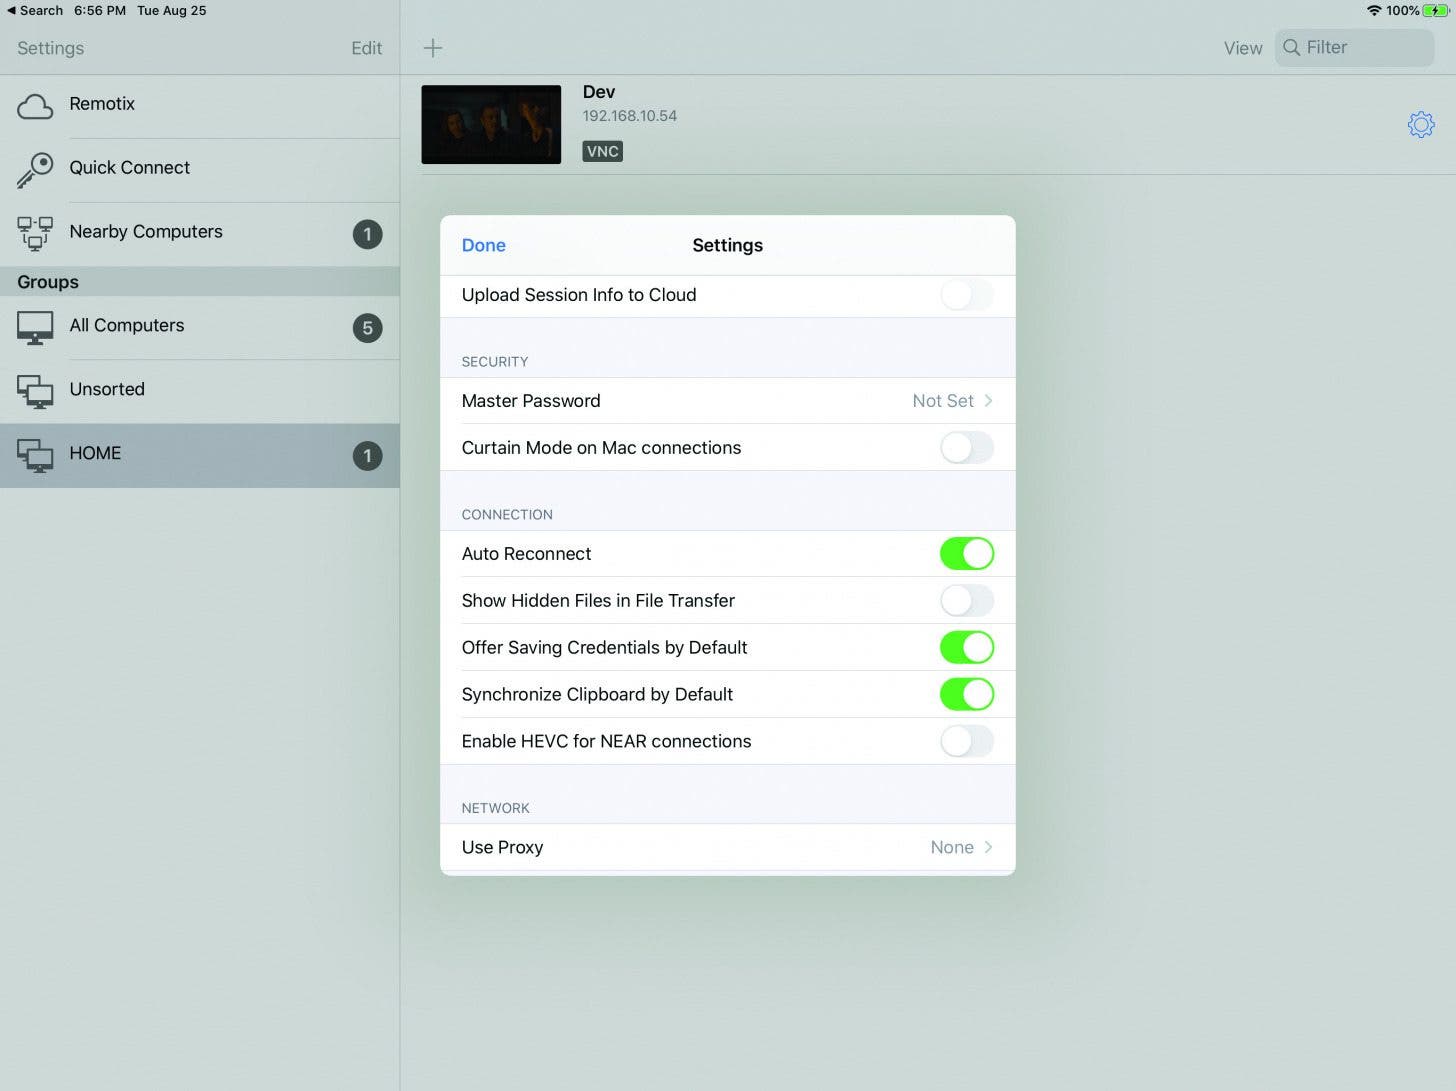Click the All Computers monitor icon

[35, 327]
